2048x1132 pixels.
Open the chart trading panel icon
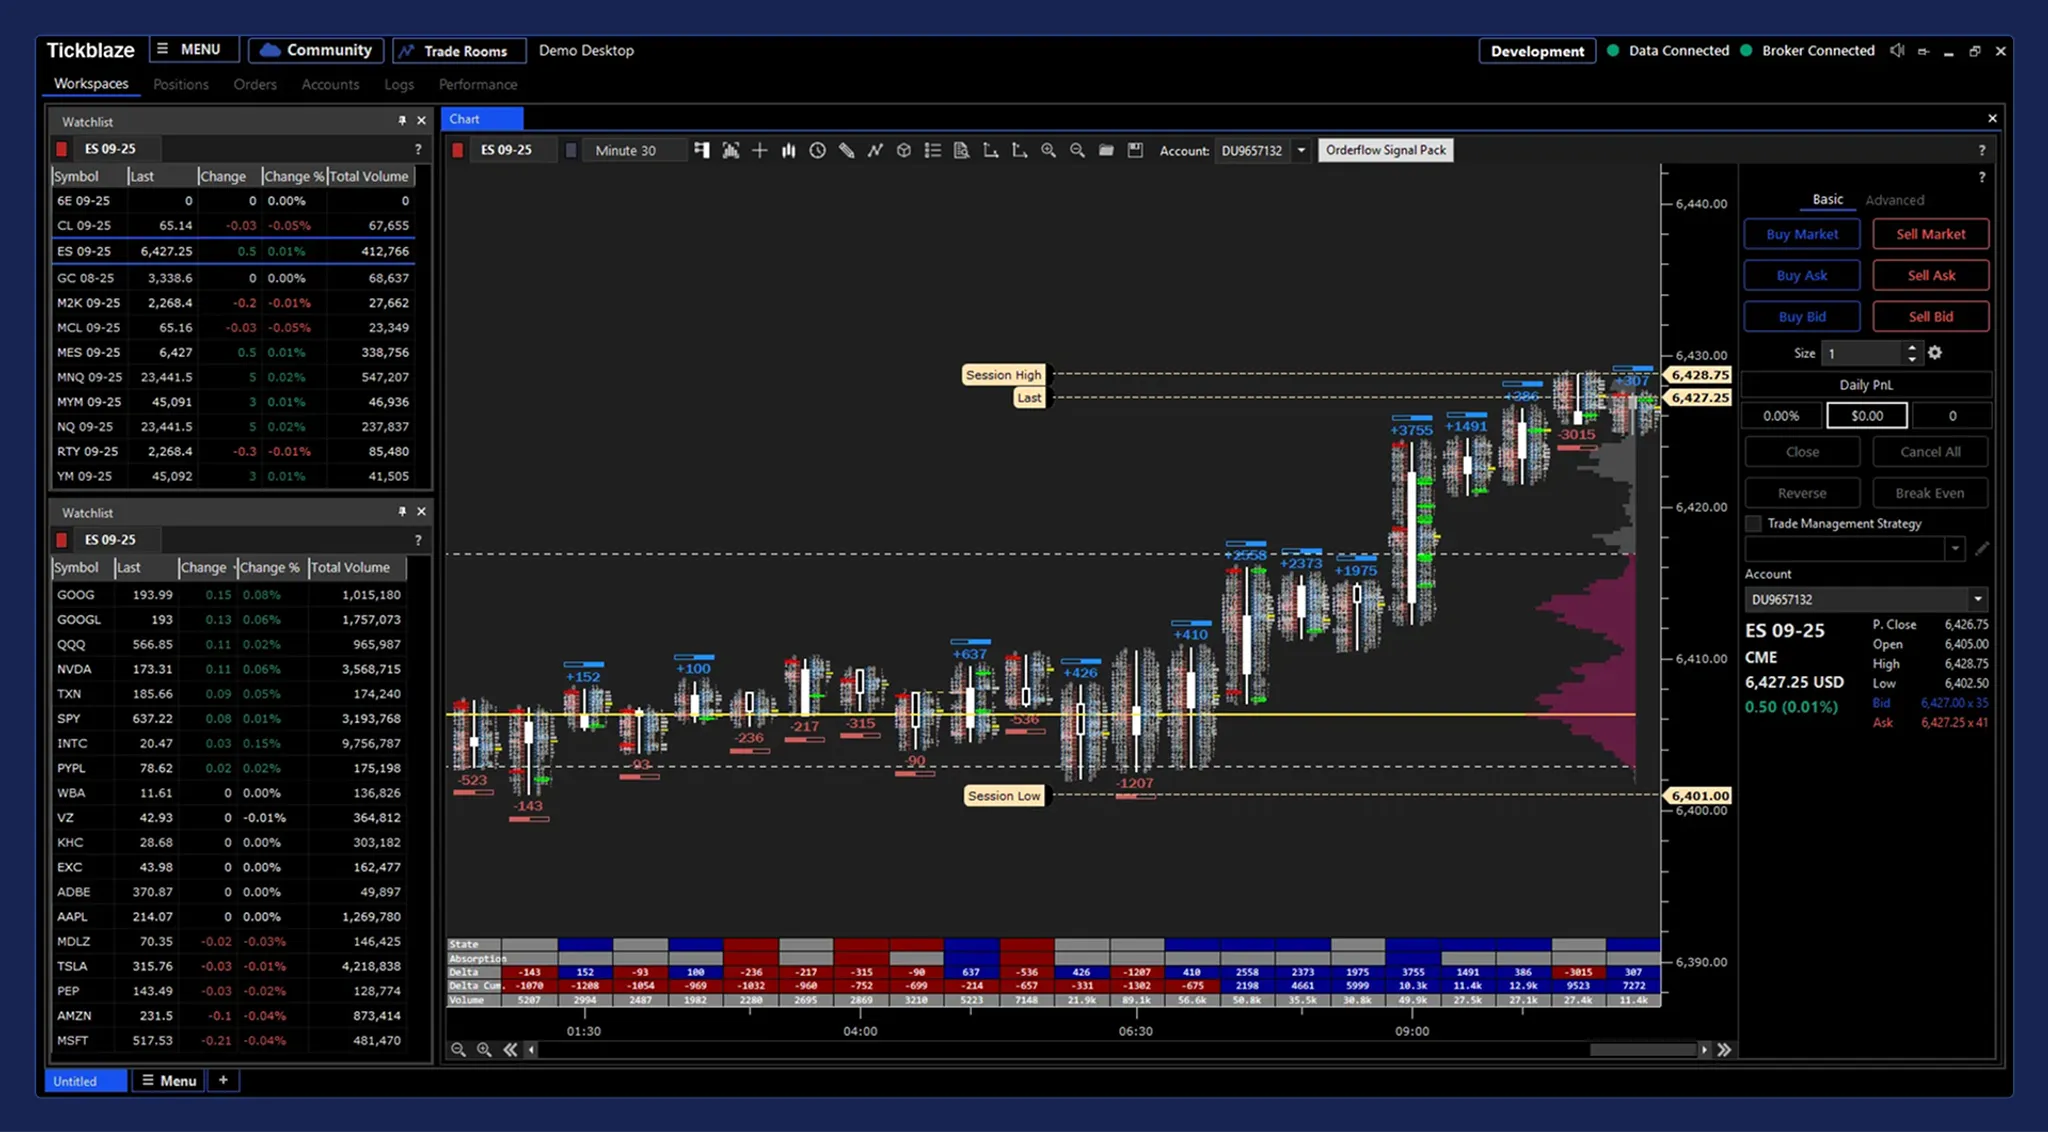coord(702,150)
